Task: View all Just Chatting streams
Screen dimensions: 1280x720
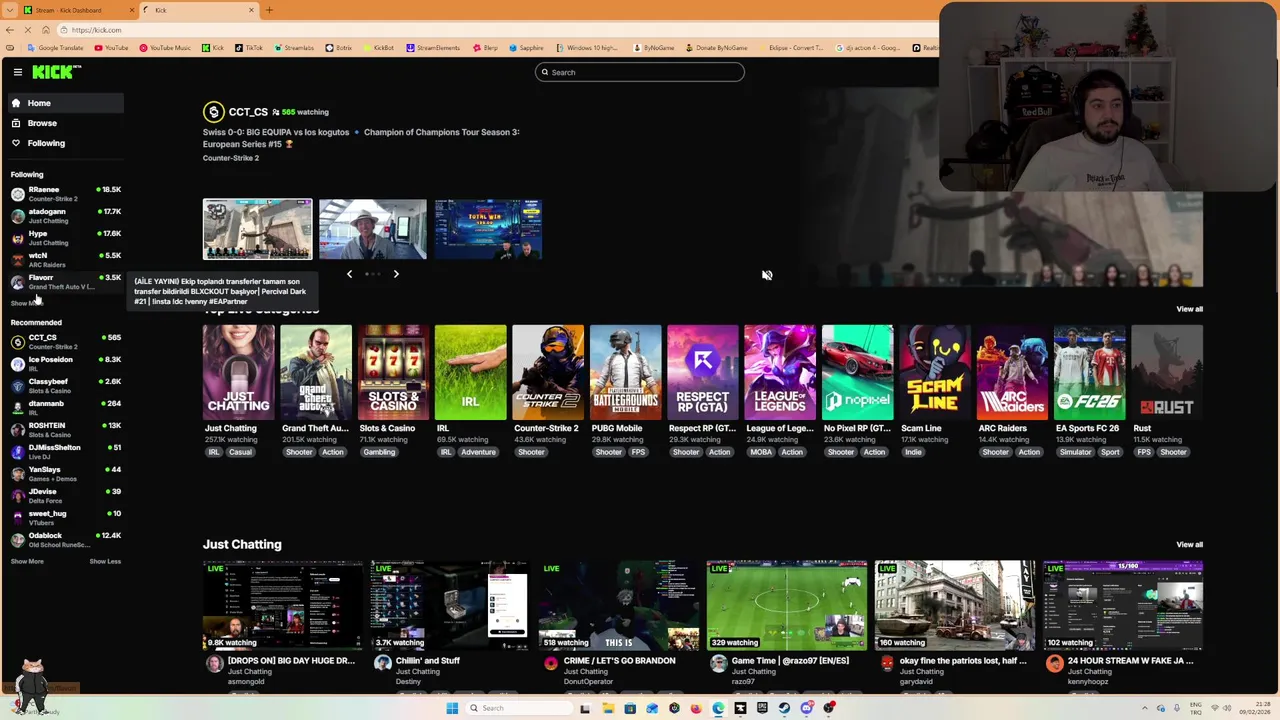Action: 1189,545
